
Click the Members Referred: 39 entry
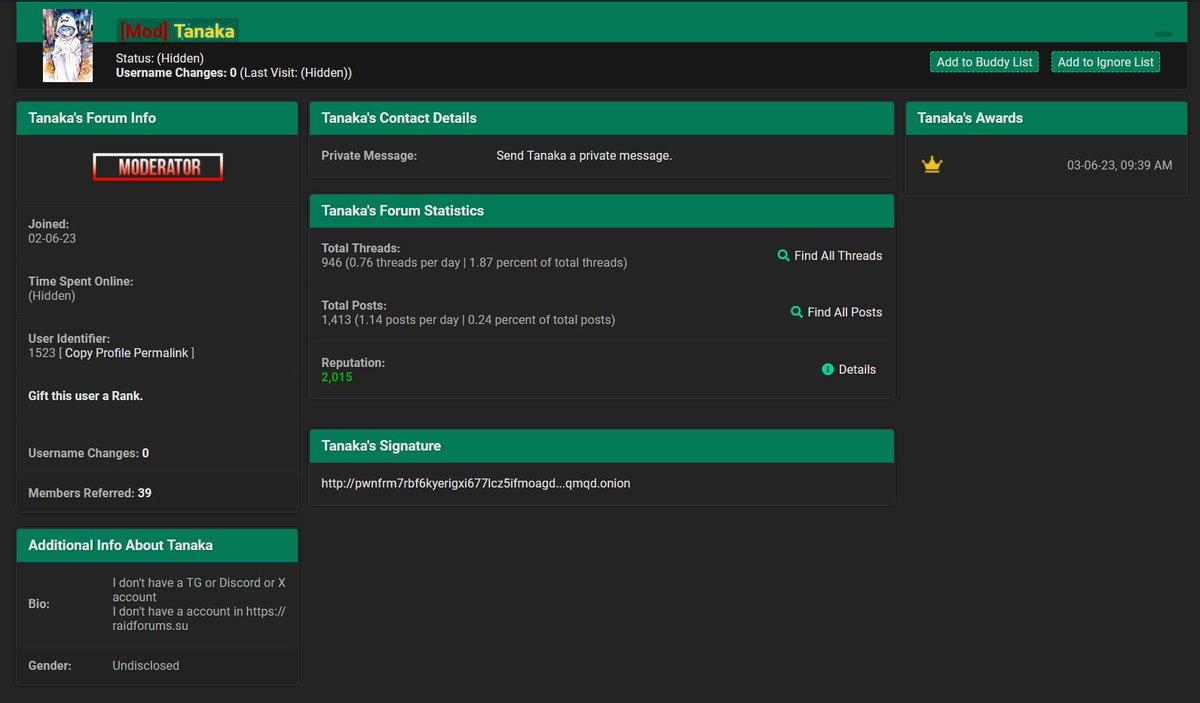pyautogui.click(x=90, y=493)
